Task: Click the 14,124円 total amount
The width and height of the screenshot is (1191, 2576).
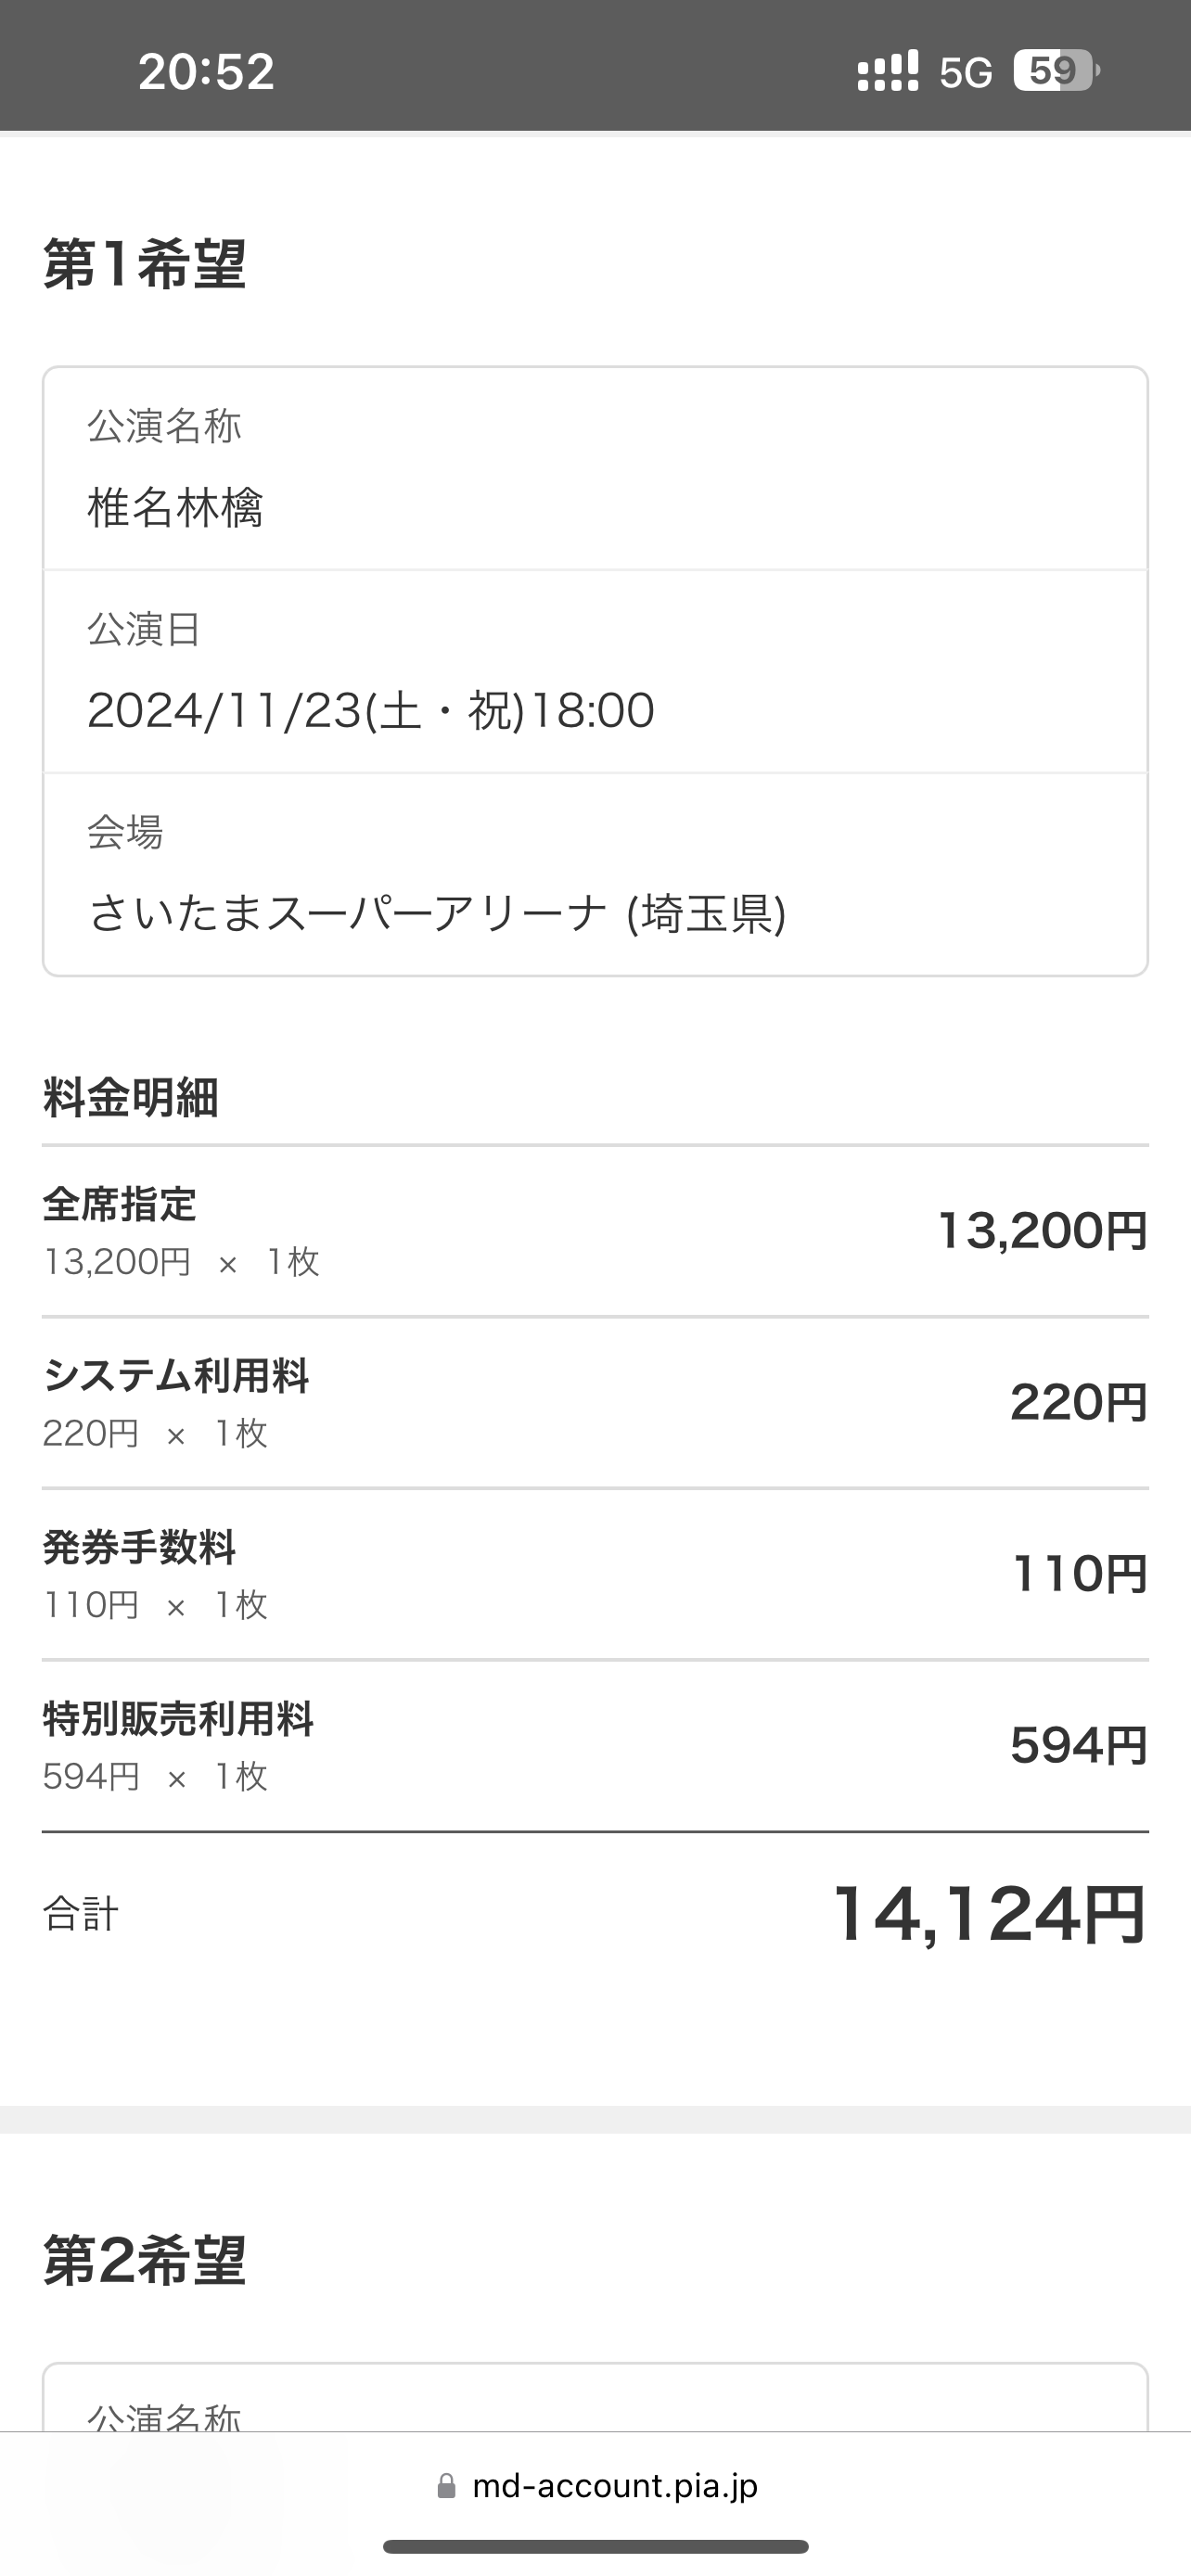Action: [989, 1915]
